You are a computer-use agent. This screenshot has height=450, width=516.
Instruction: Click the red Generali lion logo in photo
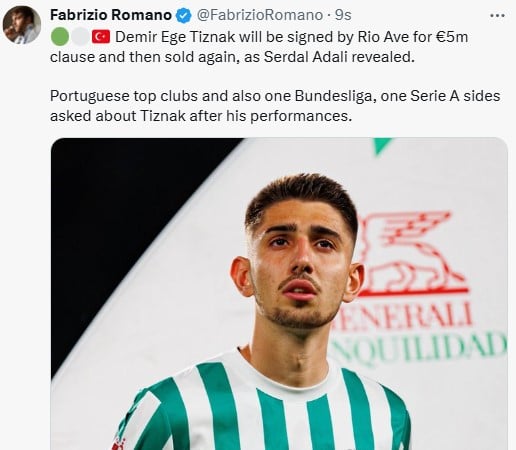(x=412, y=253)
